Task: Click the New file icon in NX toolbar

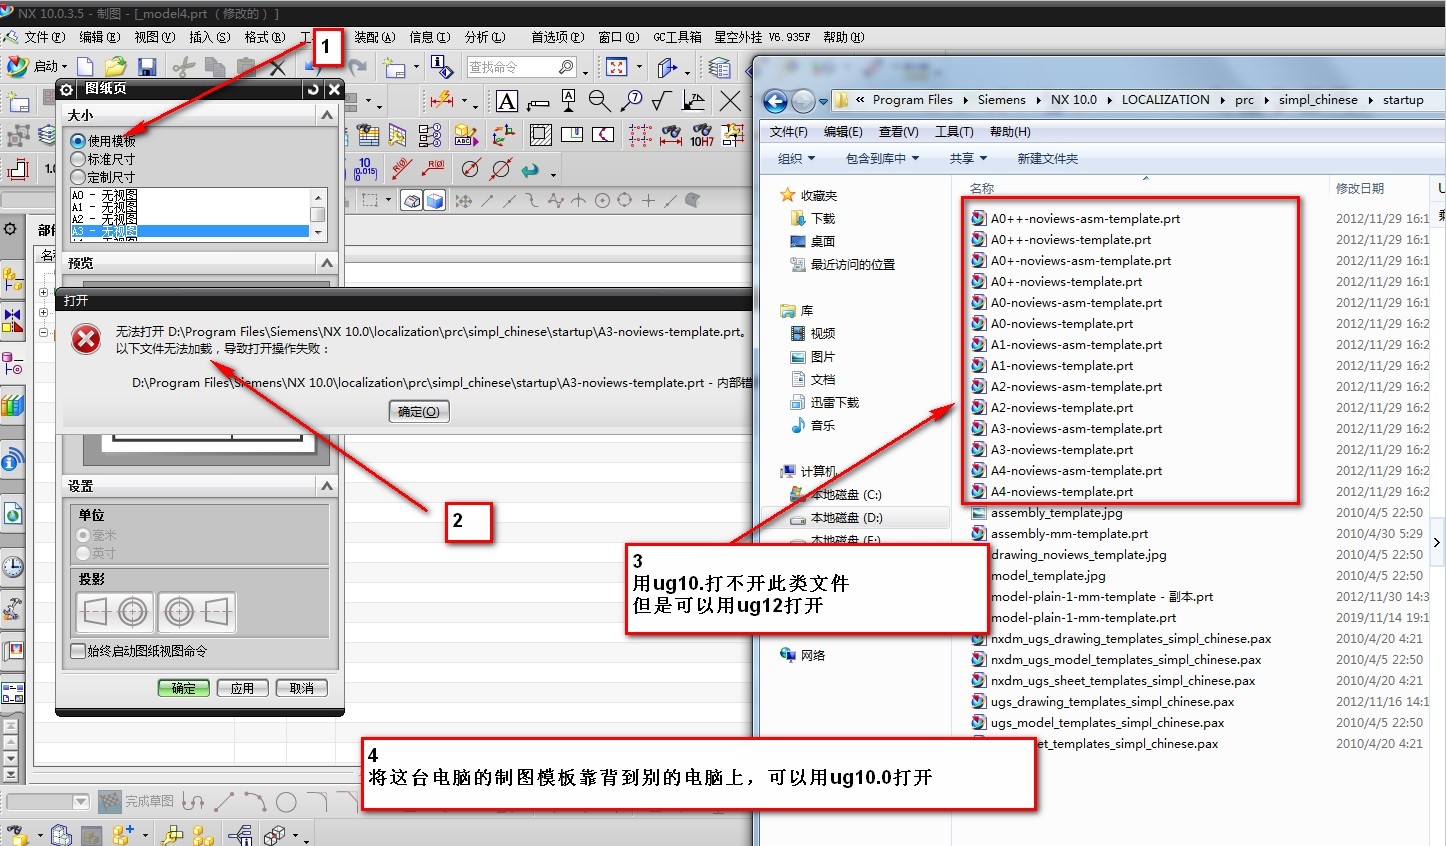Action: [85, 67]
